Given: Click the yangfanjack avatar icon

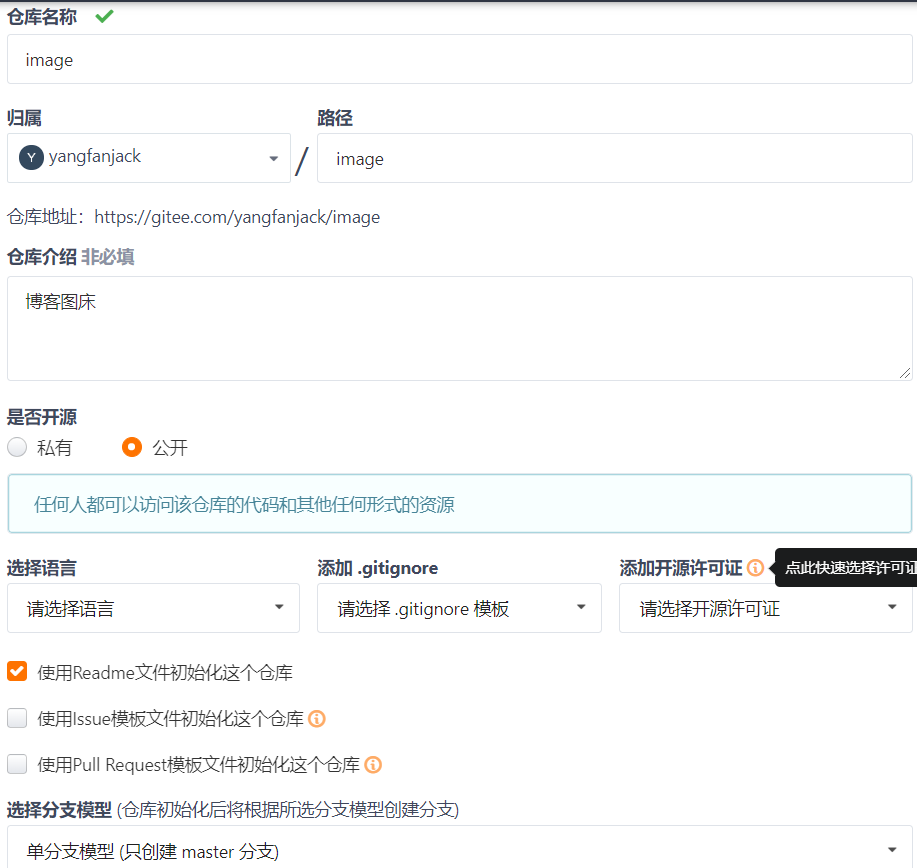Looking at the screenshot, I should point(31,158).
